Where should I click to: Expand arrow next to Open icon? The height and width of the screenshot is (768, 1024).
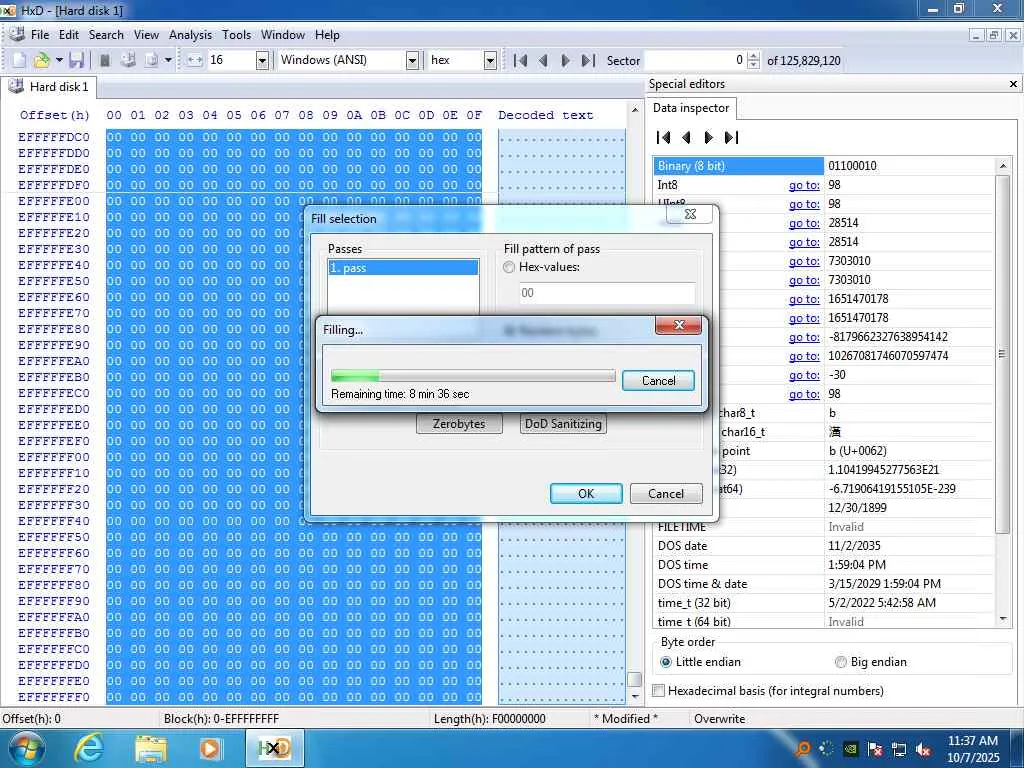[59, 60]
